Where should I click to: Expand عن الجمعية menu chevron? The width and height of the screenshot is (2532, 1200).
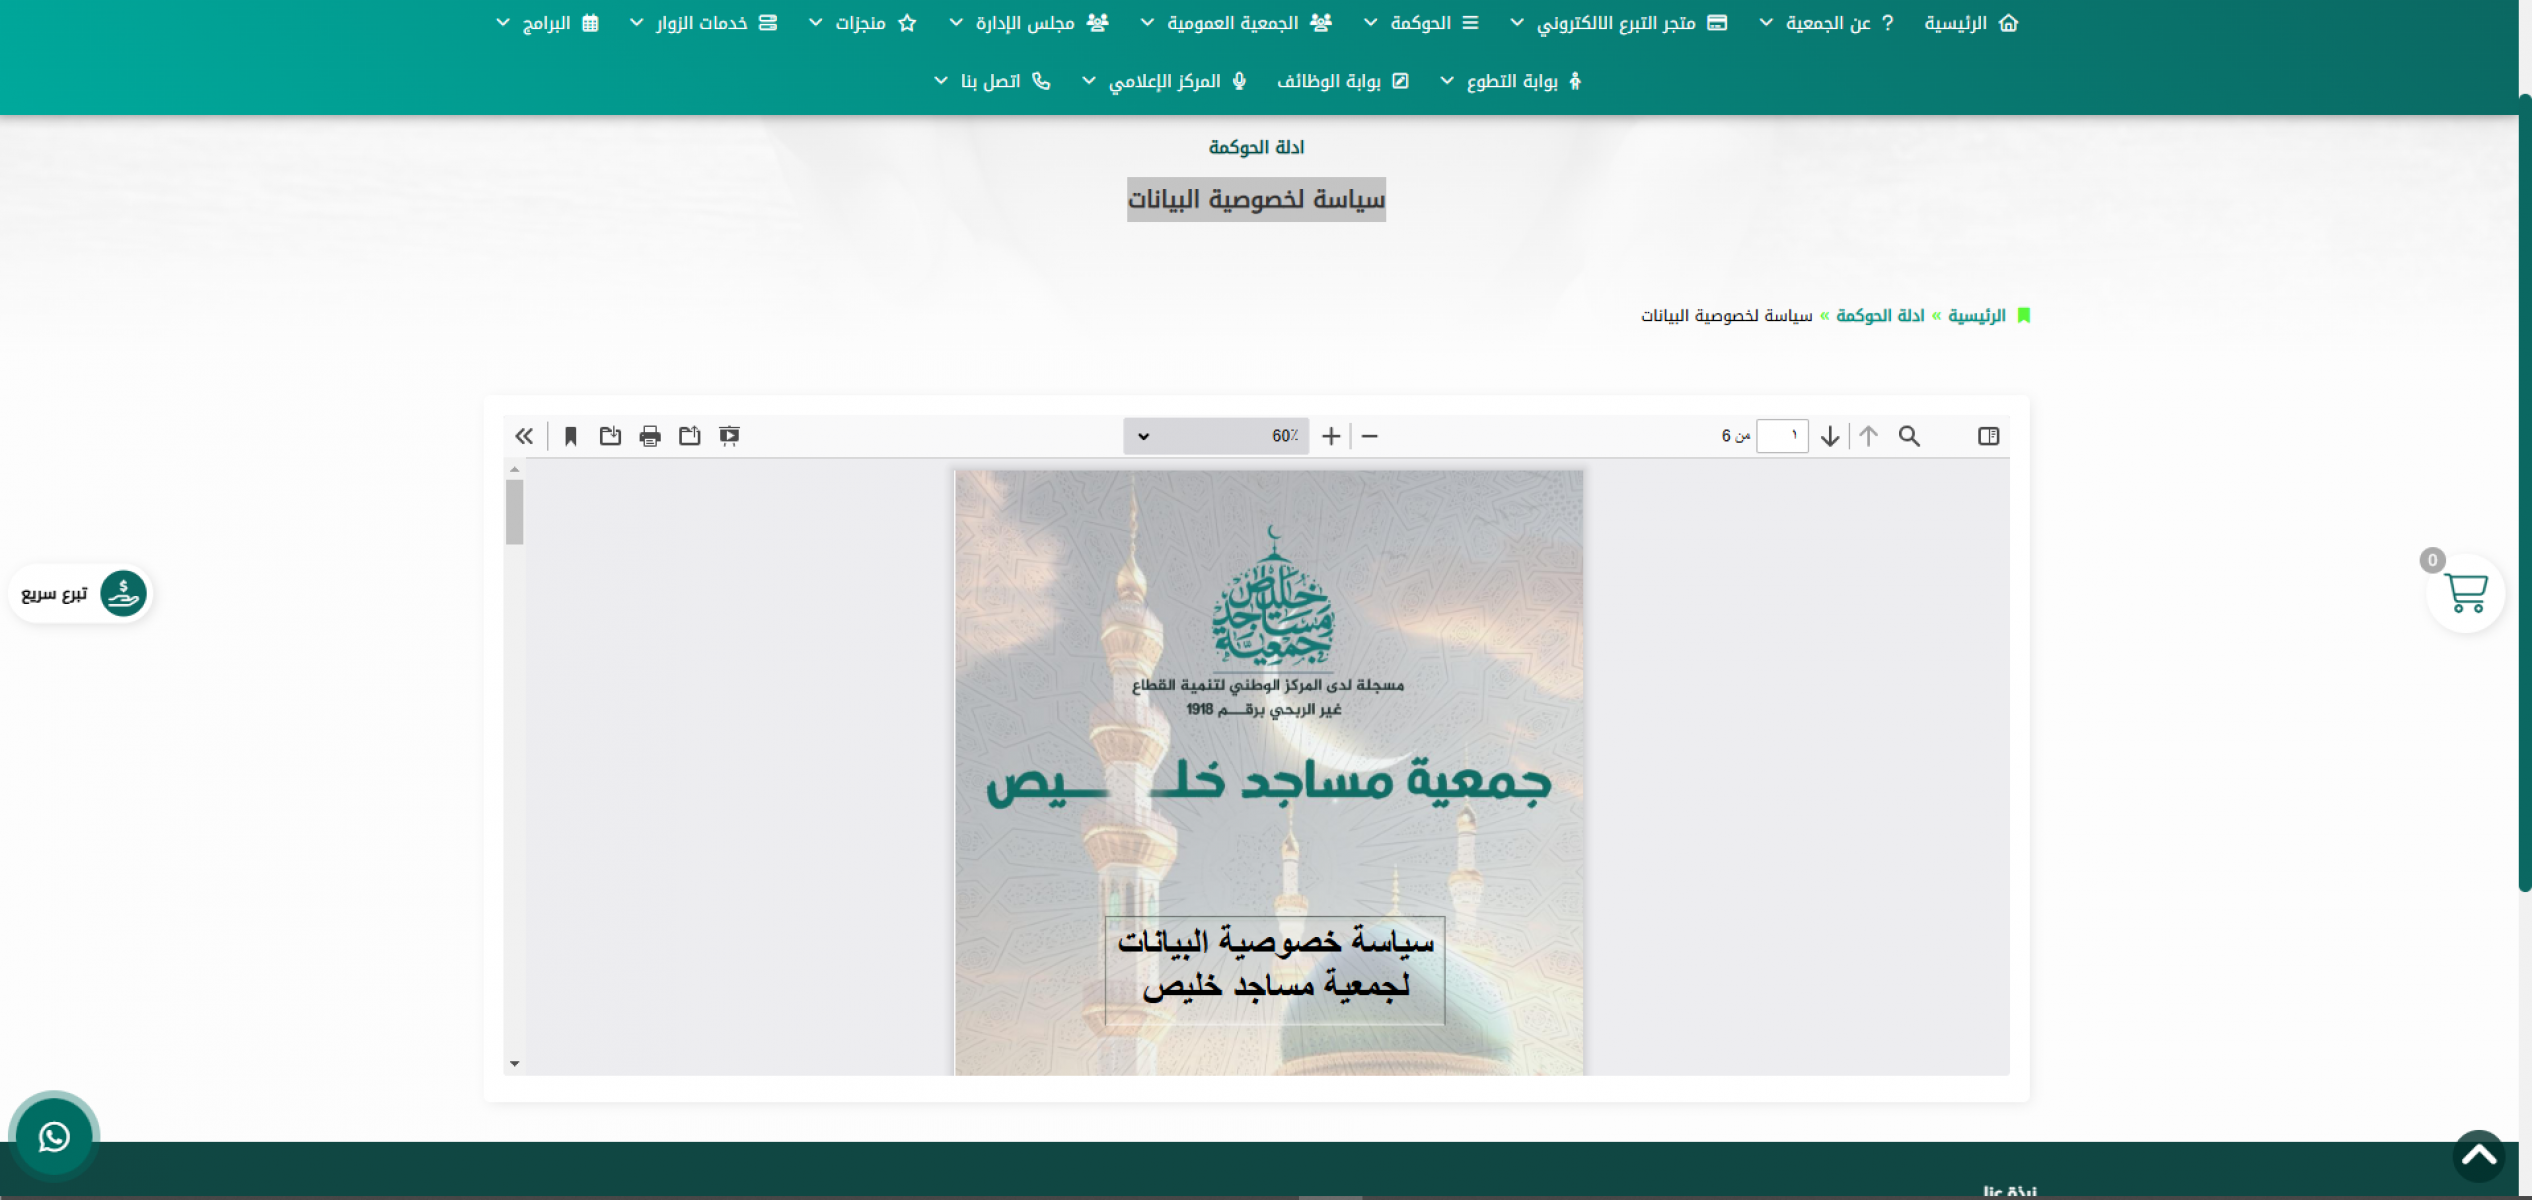[x=1766, y=23]
